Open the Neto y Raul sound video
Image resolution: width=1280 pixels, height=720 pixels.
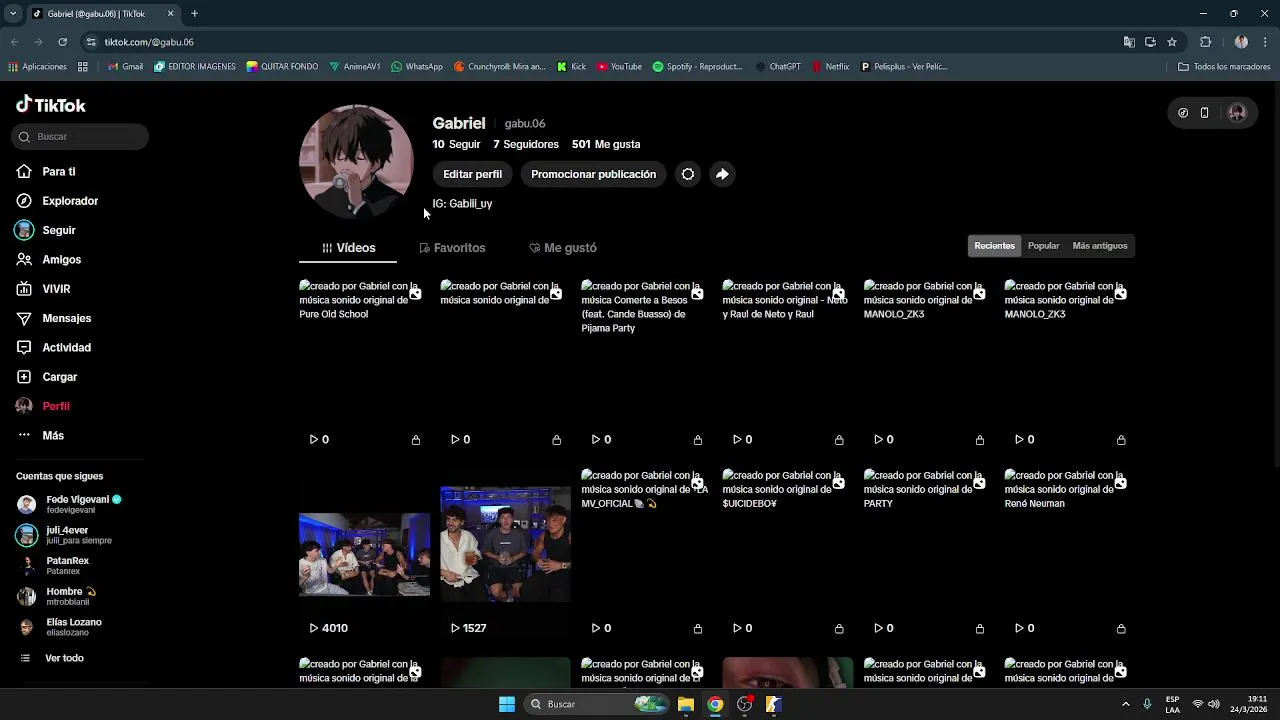[x=787, y=365]
